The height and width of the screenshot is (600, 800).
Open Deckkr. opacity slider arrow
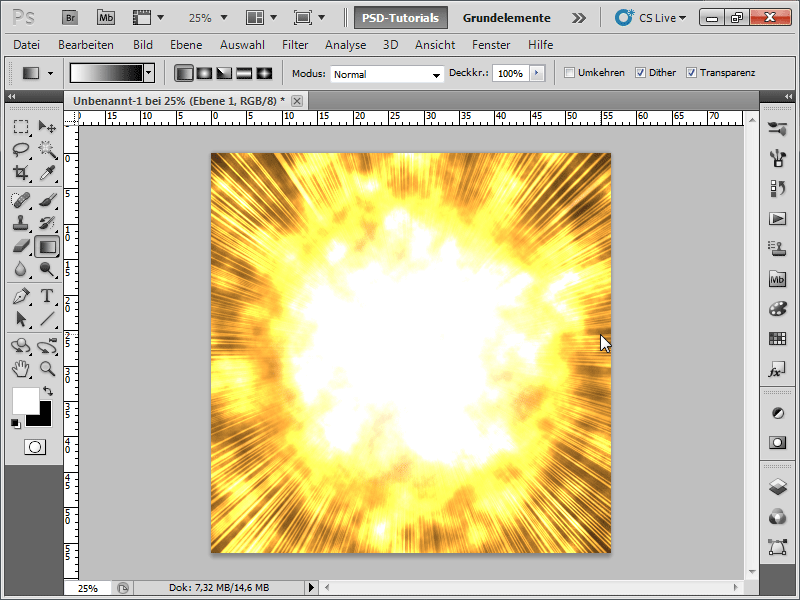coord(537,73)
